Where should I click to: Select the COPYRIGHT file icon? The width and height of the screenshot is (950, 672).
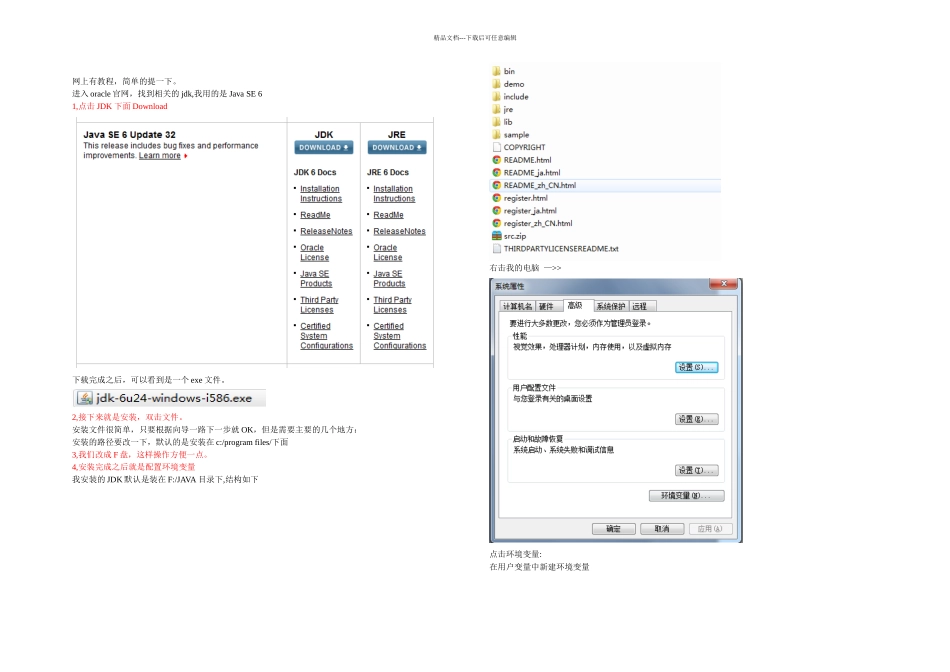point(496,147)
